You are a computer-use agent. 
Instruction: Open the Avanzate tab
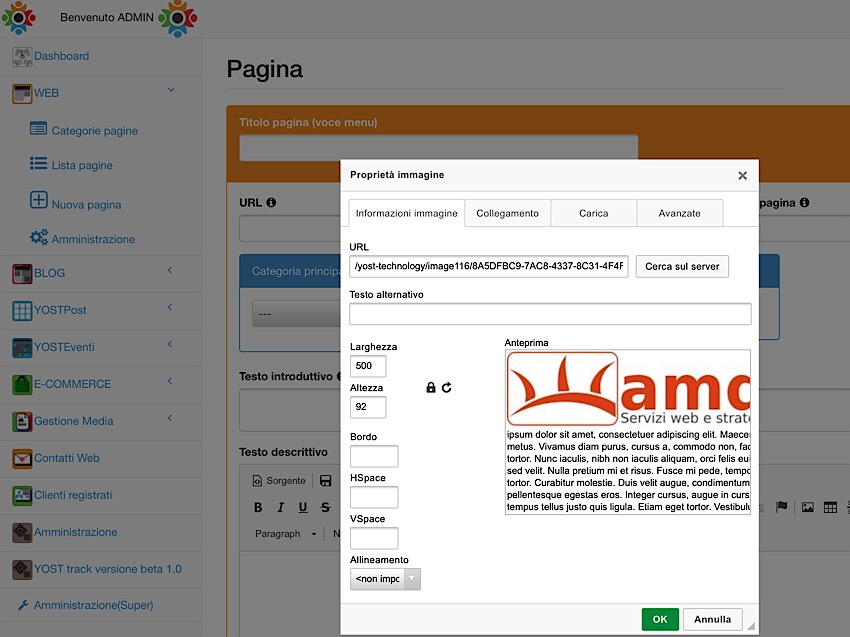(679, 213)
